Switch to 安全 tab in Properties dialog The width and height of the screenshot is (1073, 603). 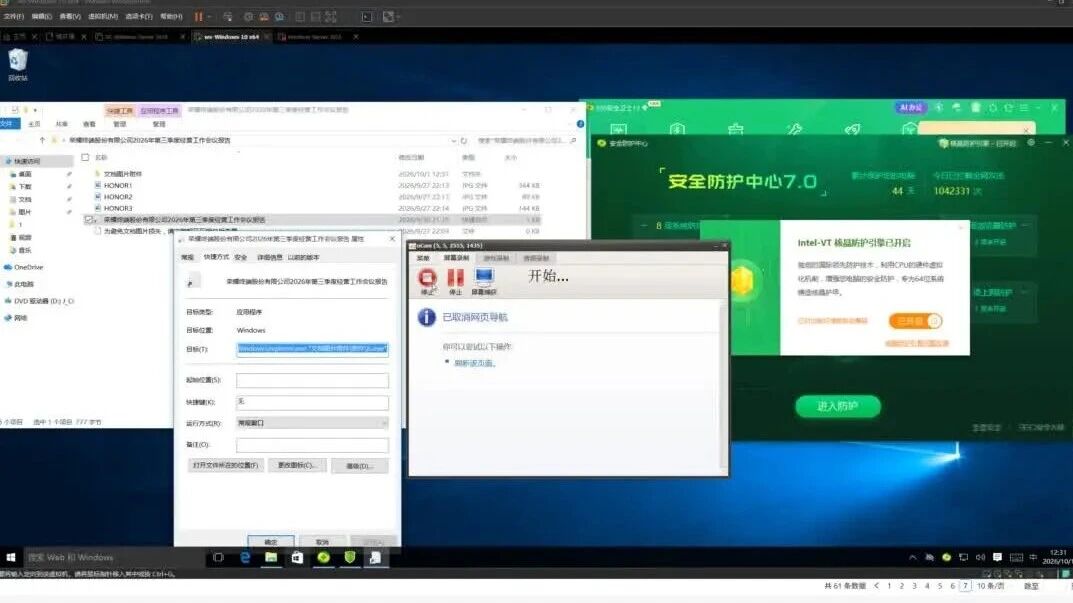pos(240,257)
